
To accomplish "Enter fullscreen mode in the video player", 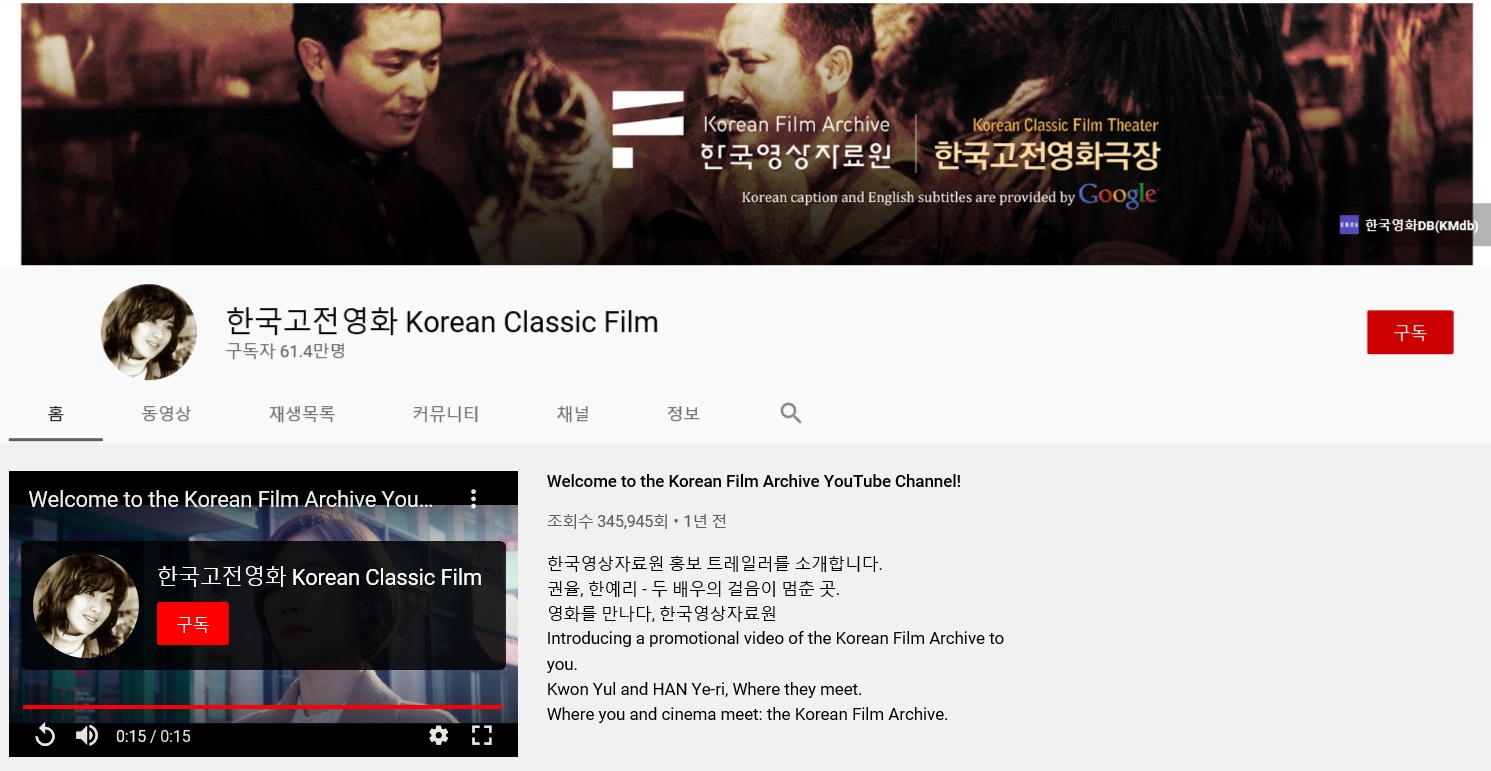I will pyautogui.click(x=482, y=736).
